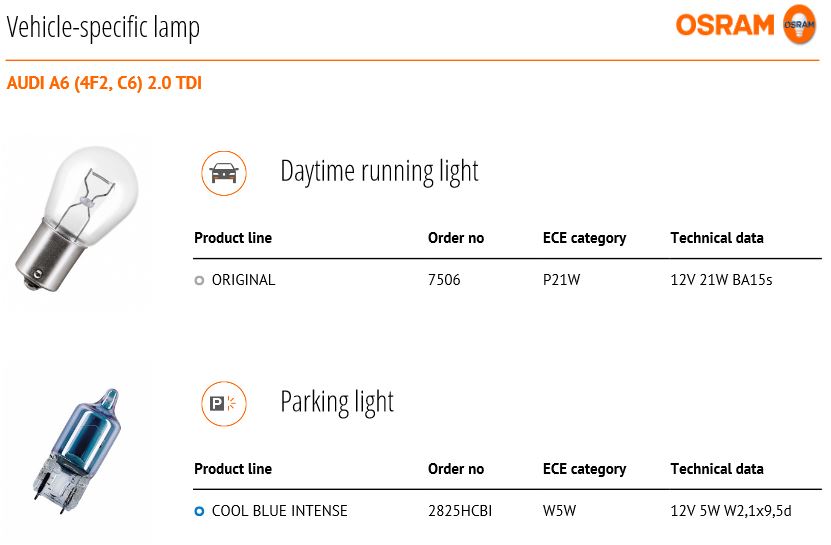Click the 12V 5W W2,1x9,5d technical data
This screenshot has width=831, height=545.
731,511
